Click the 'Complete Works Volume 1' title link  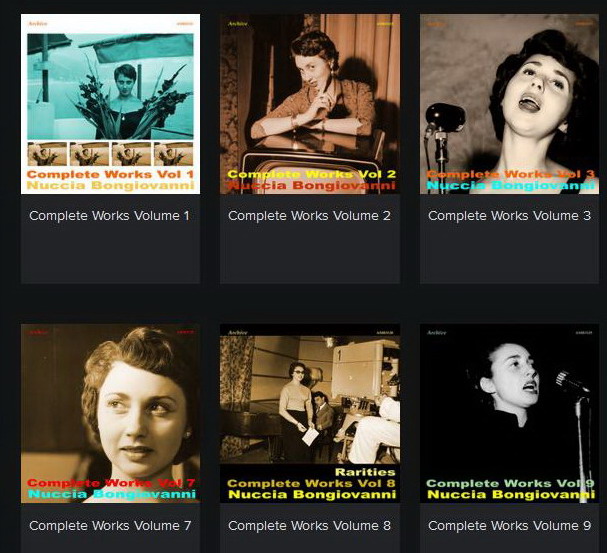(110, 216)
